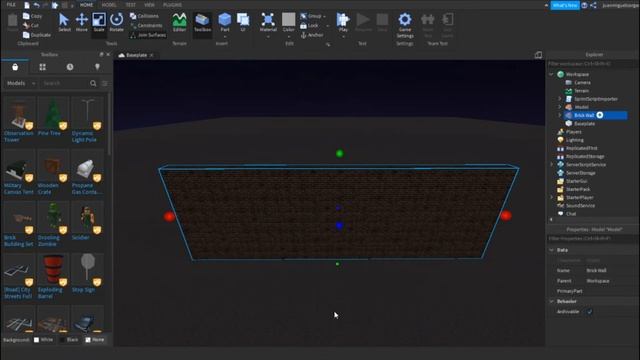Screen dimensions: 640x360
Task: Toggle Constraints option
Action: (x=146, y=25)
